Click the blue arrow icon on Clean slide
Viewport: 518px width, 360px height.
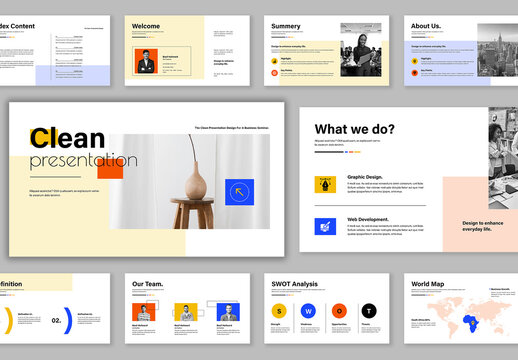coord(239,192)
